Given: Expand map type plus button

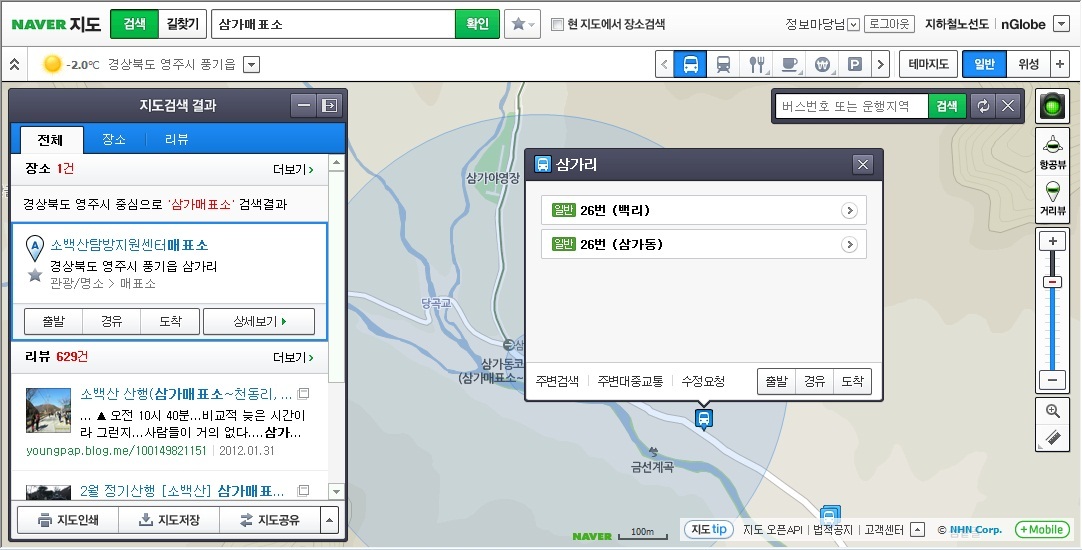Looking at the screenshot, I should coord(1060,64).
